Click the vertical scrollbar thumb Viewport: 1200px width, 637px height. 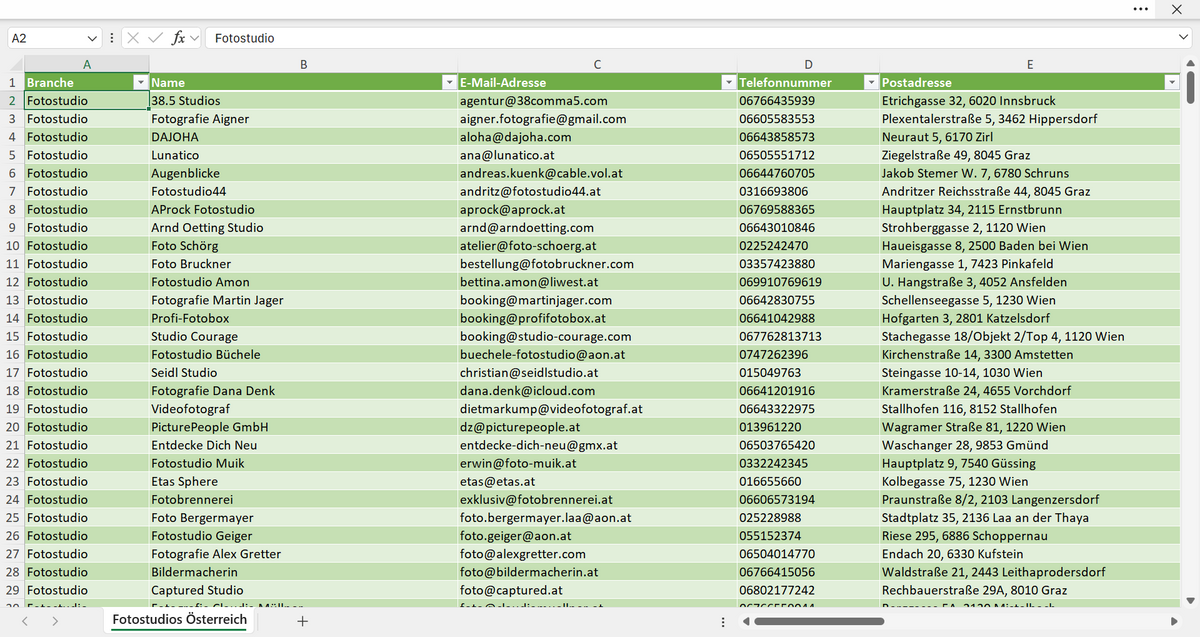point(1190,86)
